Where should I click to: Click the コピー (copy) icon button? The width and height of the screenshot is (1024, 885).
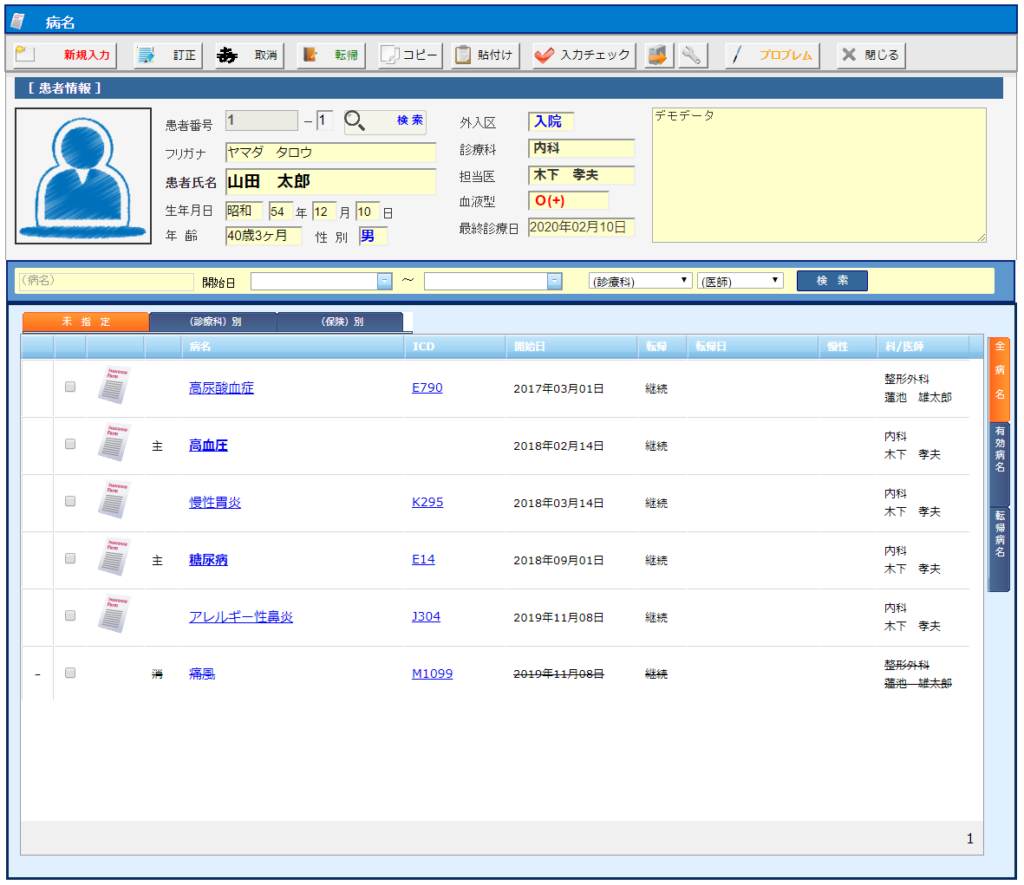click(410, 55)
